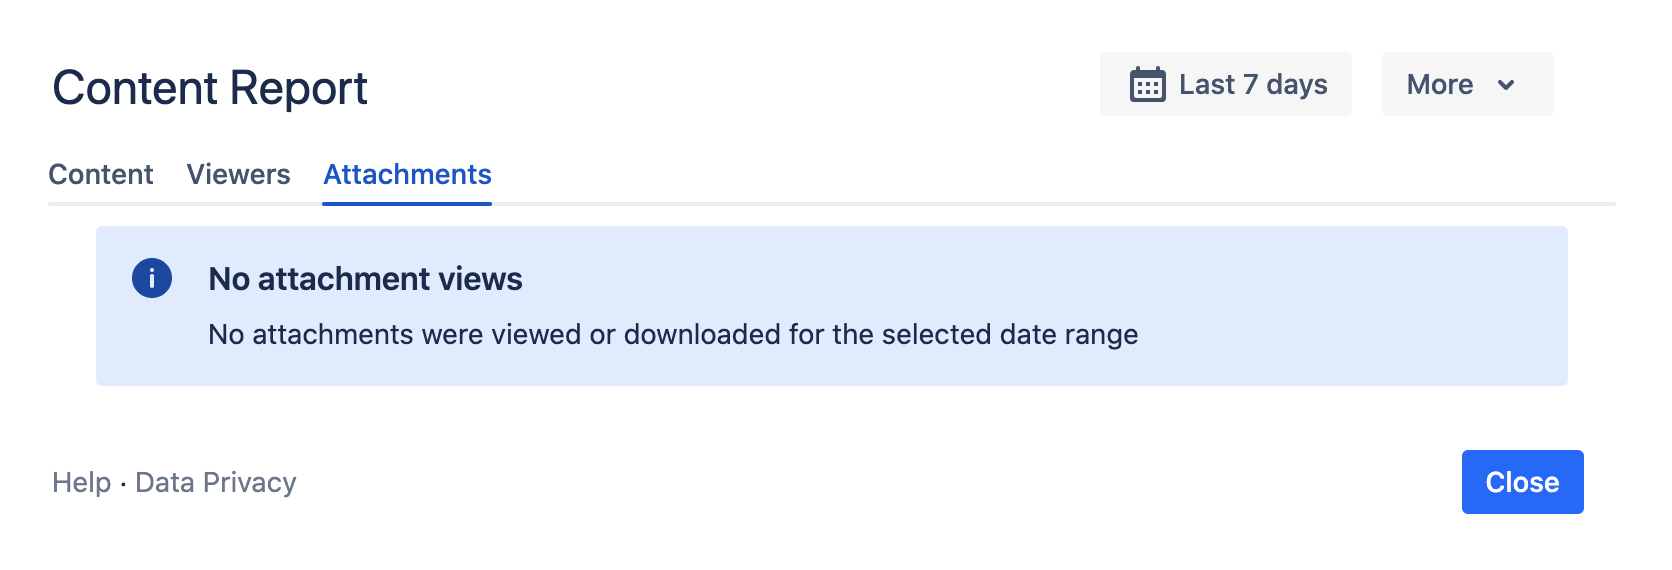Open the Last 7 days date range picker
The width and height of the screenshot is (1672, 570).
click(x=1225, y=84)
